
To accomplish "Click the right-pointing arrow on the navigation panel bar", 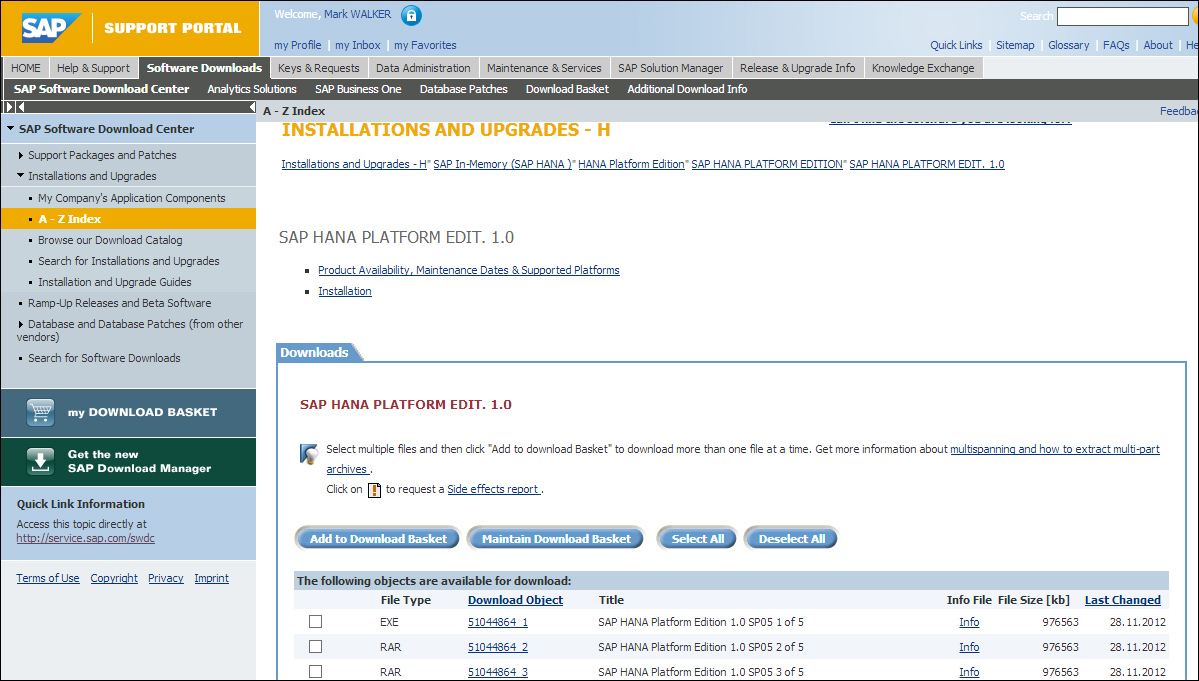I will pos(10,107).
